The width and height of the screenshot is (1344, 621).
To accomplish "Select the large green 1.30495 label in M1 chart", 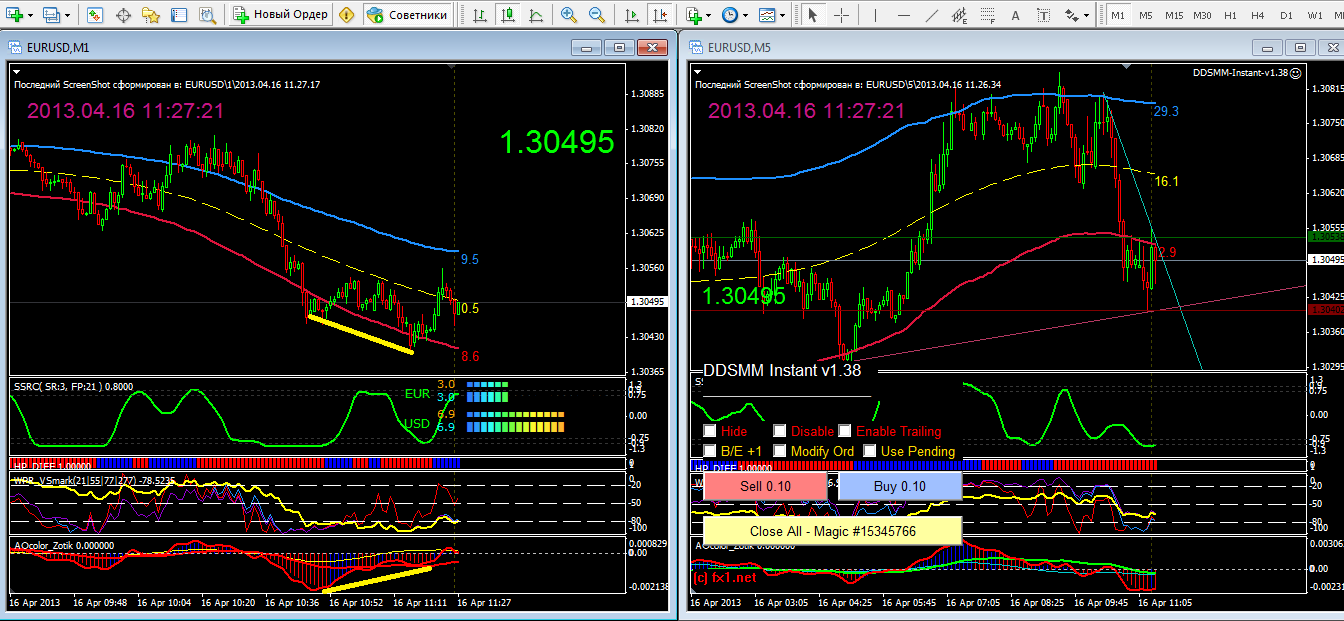I will (557, 143).
